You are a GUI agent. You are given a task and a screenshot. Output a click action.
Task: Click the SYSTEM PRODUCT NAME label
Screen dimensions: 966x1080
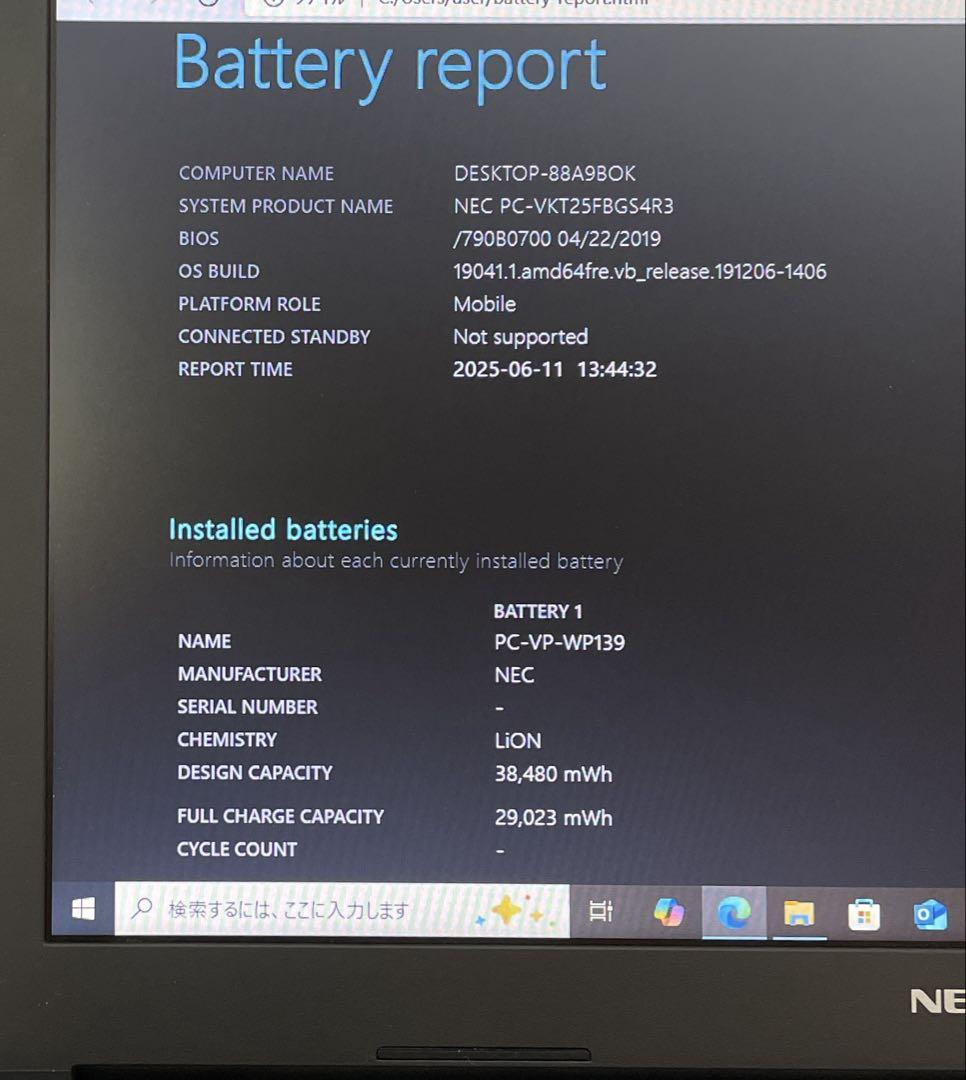286,206
